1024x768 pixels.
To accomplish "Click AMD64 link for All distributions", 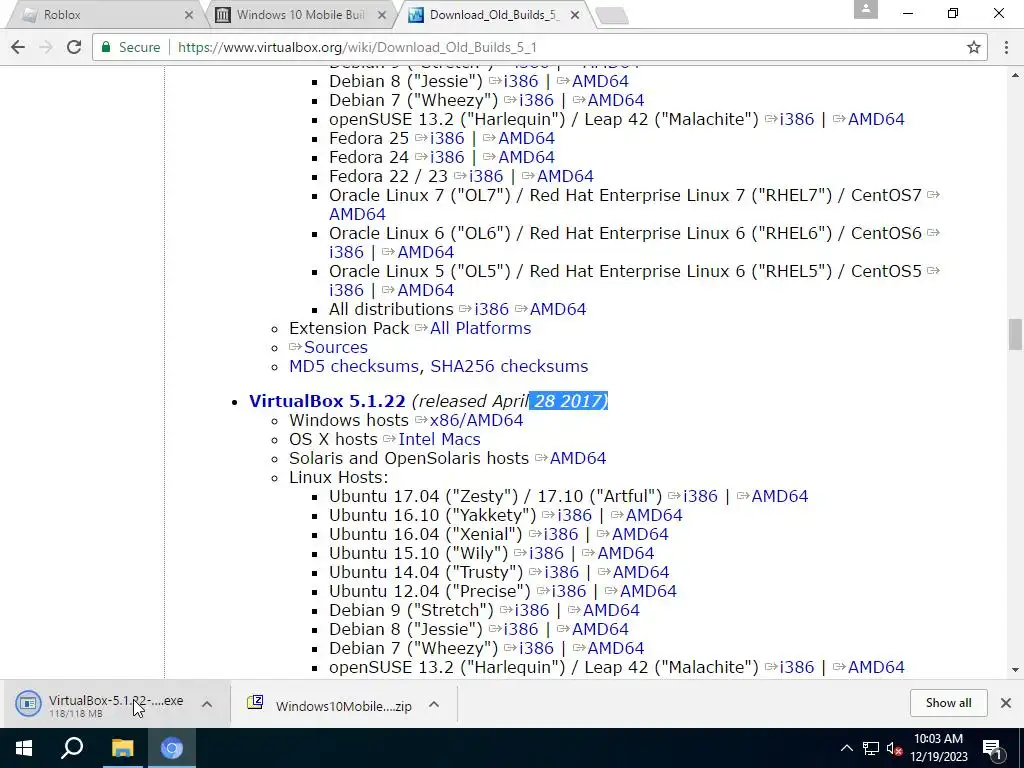I will coord(558,309).
